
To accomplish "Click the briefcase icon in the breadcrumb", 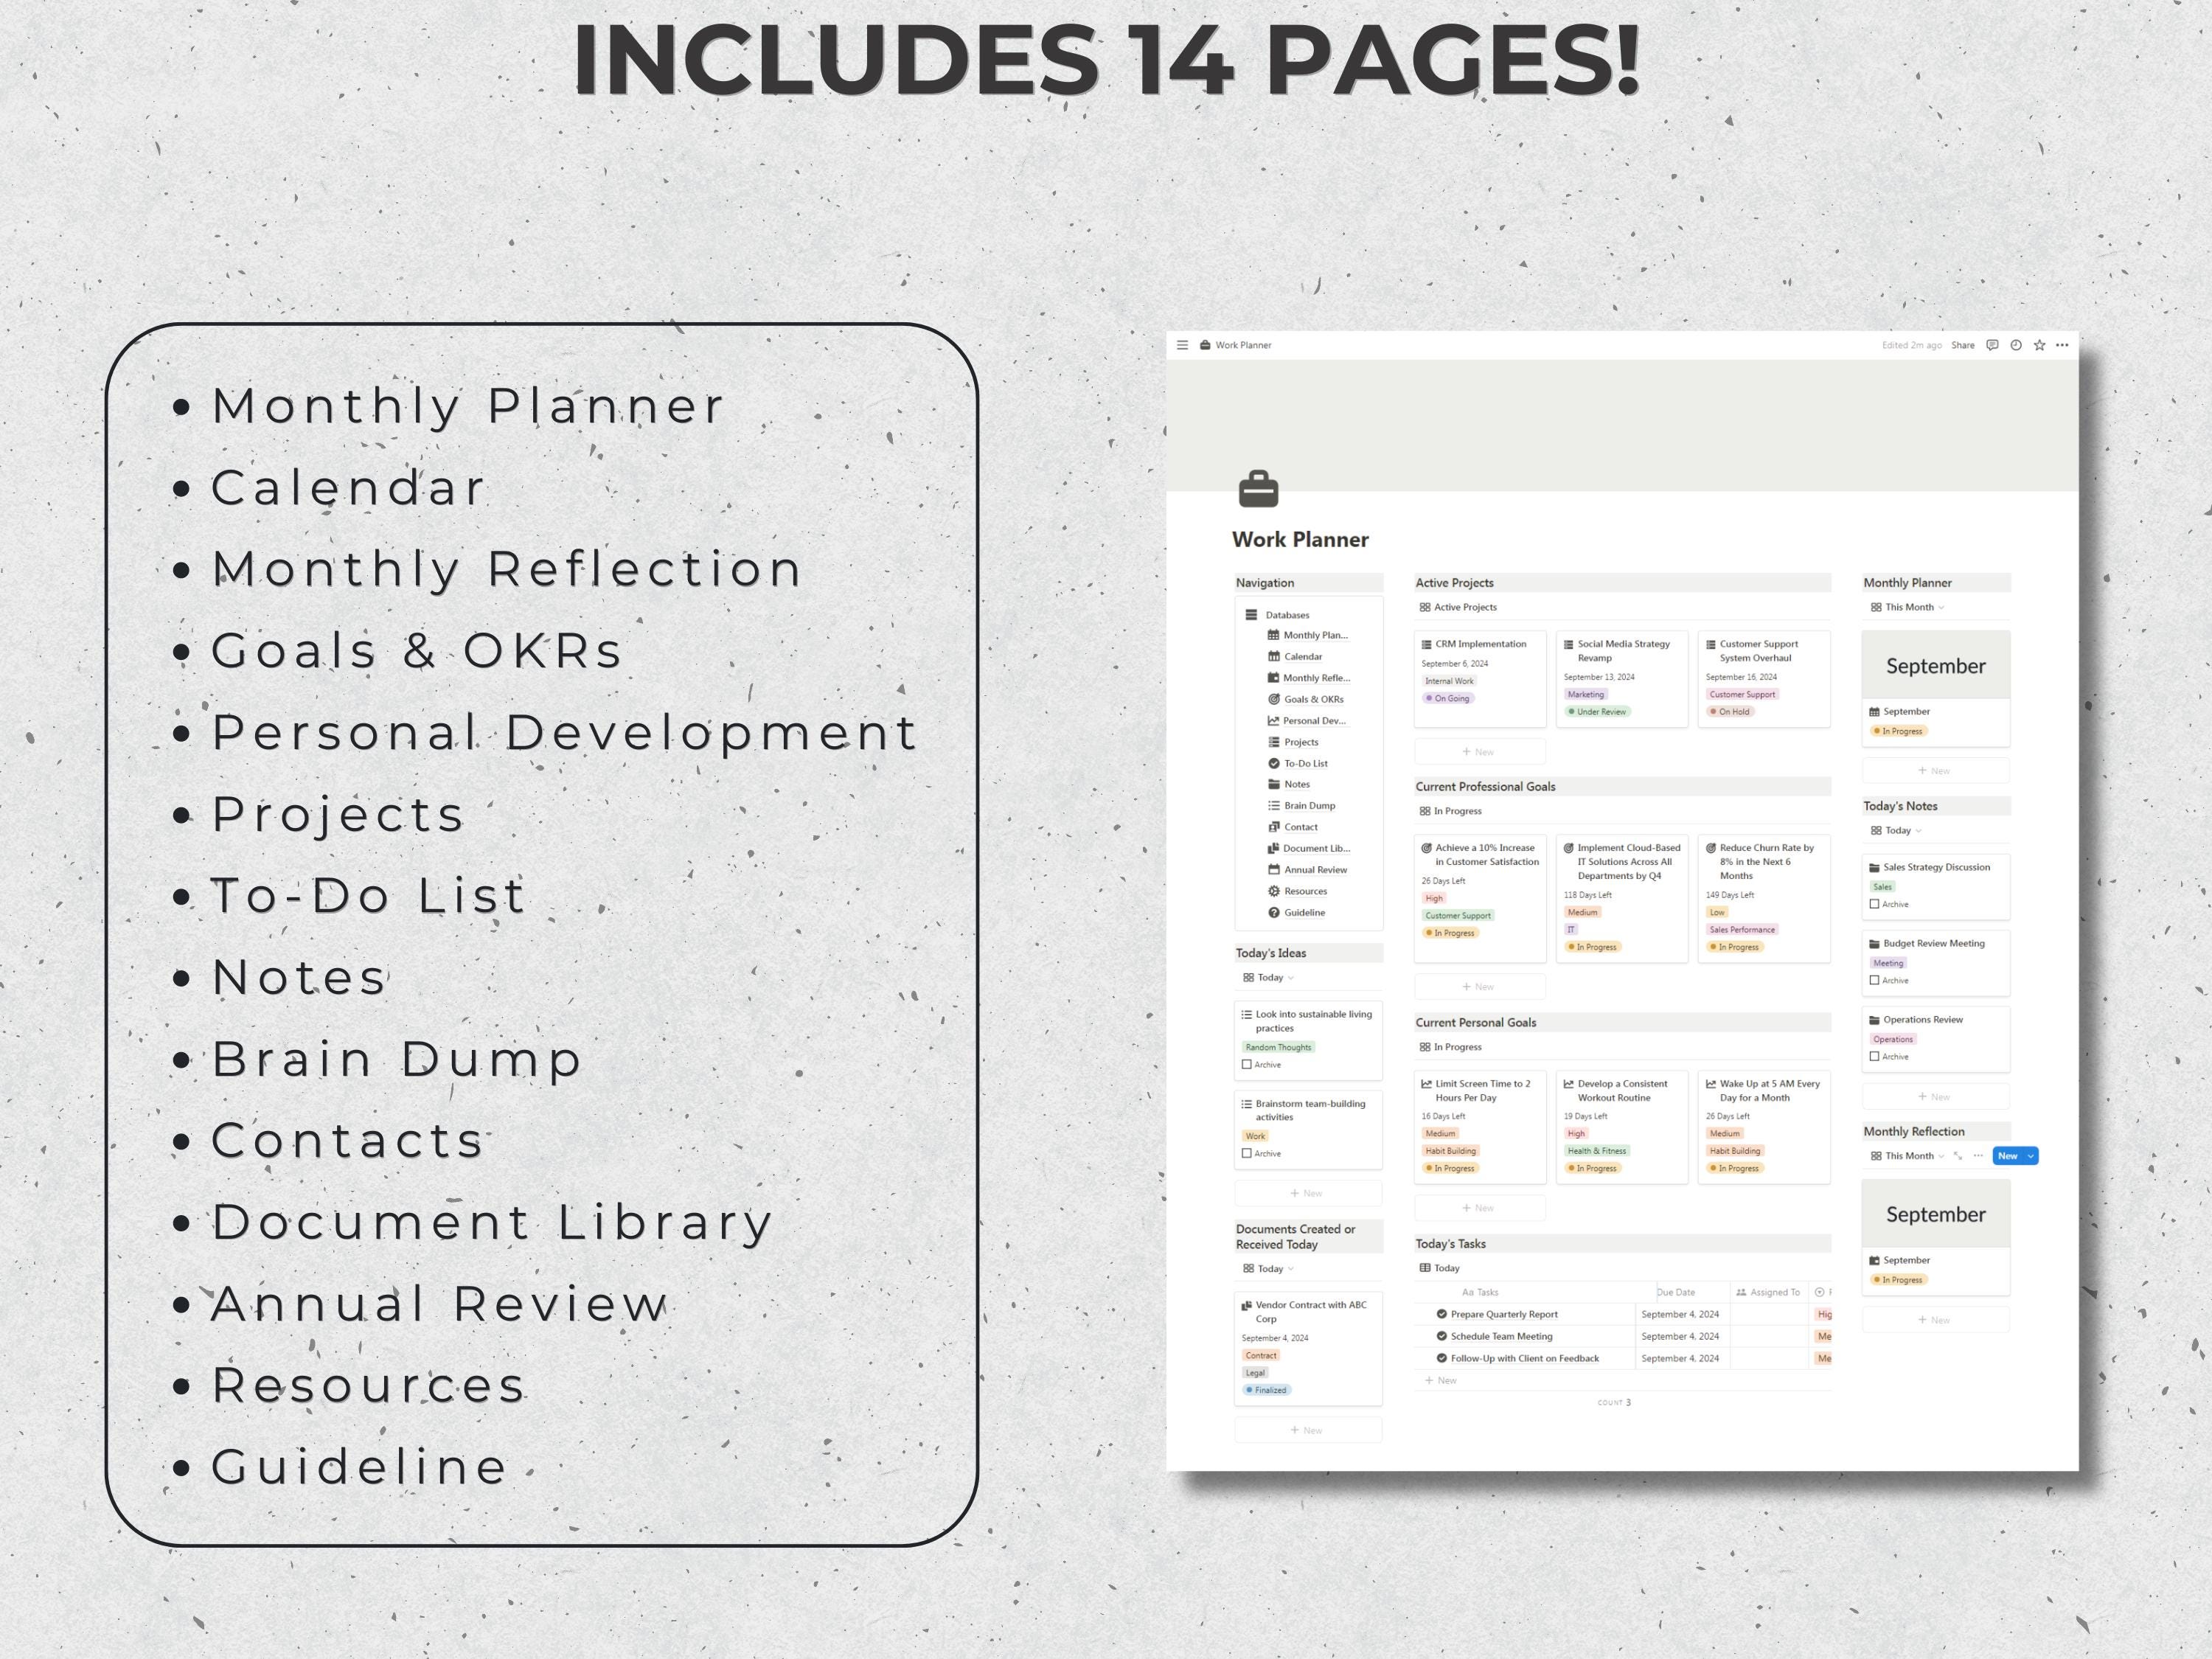I will click(1205, 345).
